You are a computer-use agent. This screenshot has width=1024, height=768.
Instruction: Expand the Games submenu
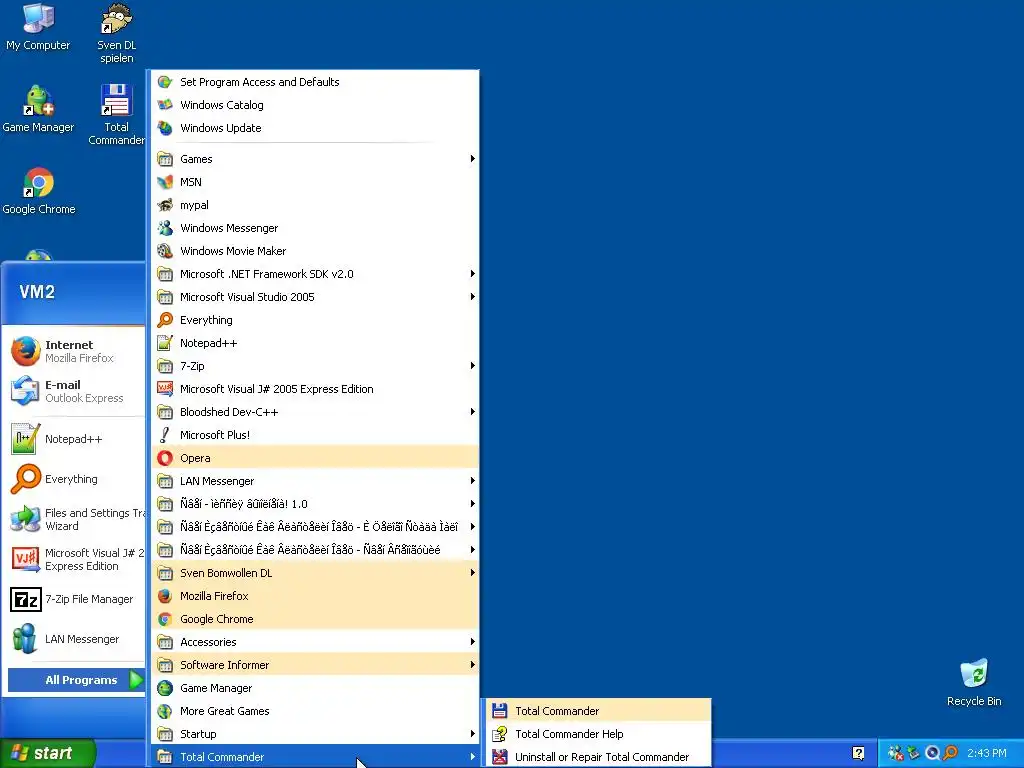point(315,159)
